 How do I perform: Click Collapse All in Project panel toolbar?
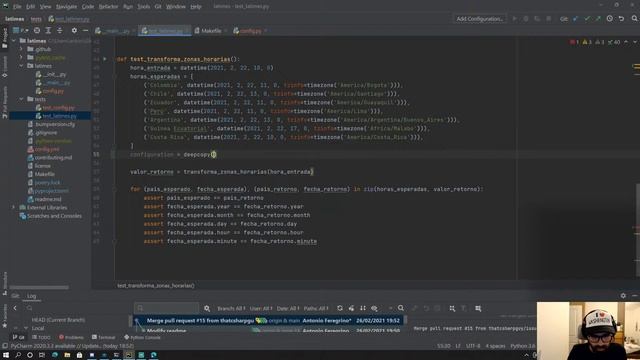point(60,31)
